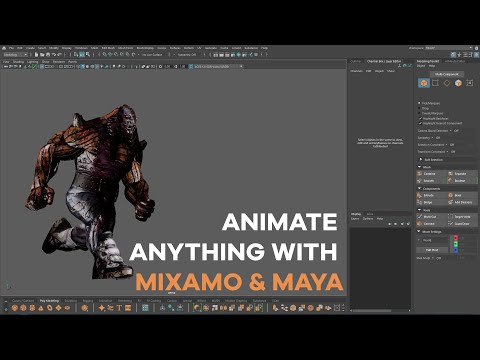Toggle Channel Box icon at far right
This screenshot has height=360, width=480.
click(x=476, y=54)
